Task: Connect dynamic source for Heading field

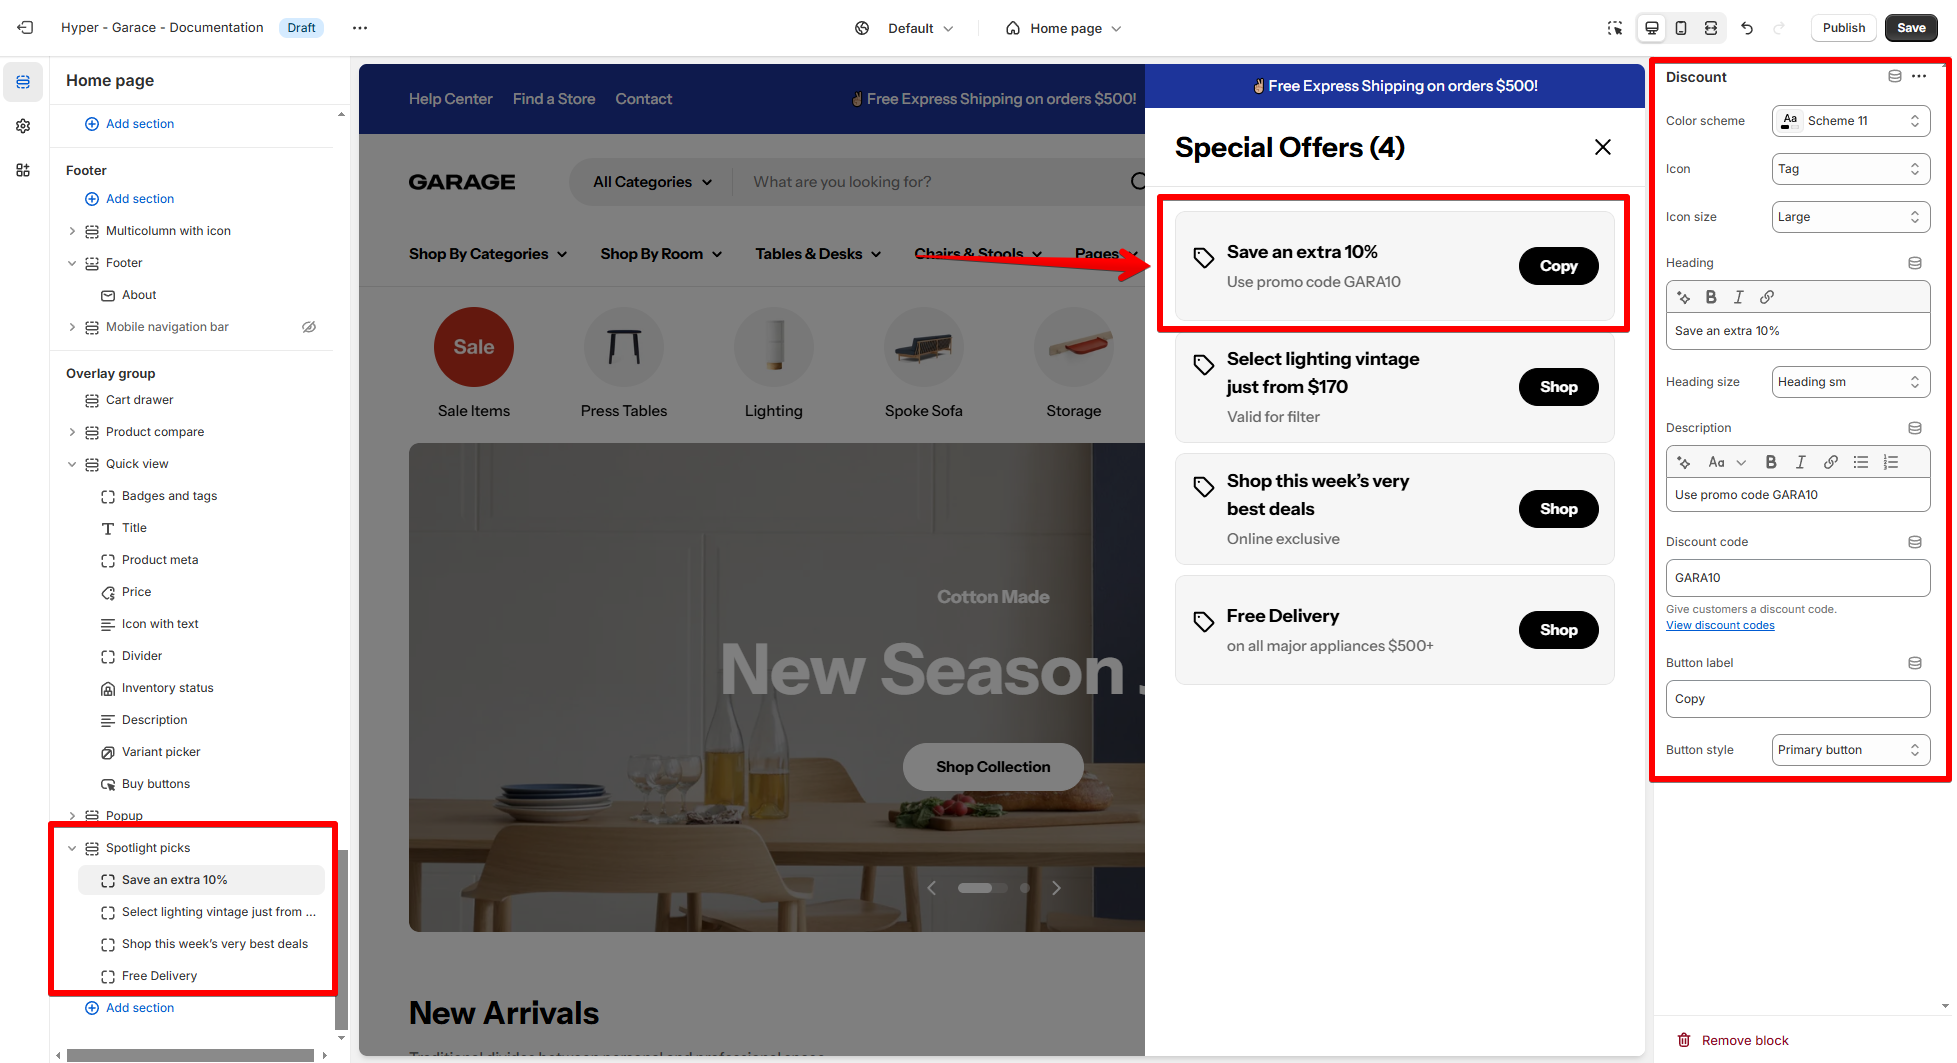Action: pos(1915,263)
